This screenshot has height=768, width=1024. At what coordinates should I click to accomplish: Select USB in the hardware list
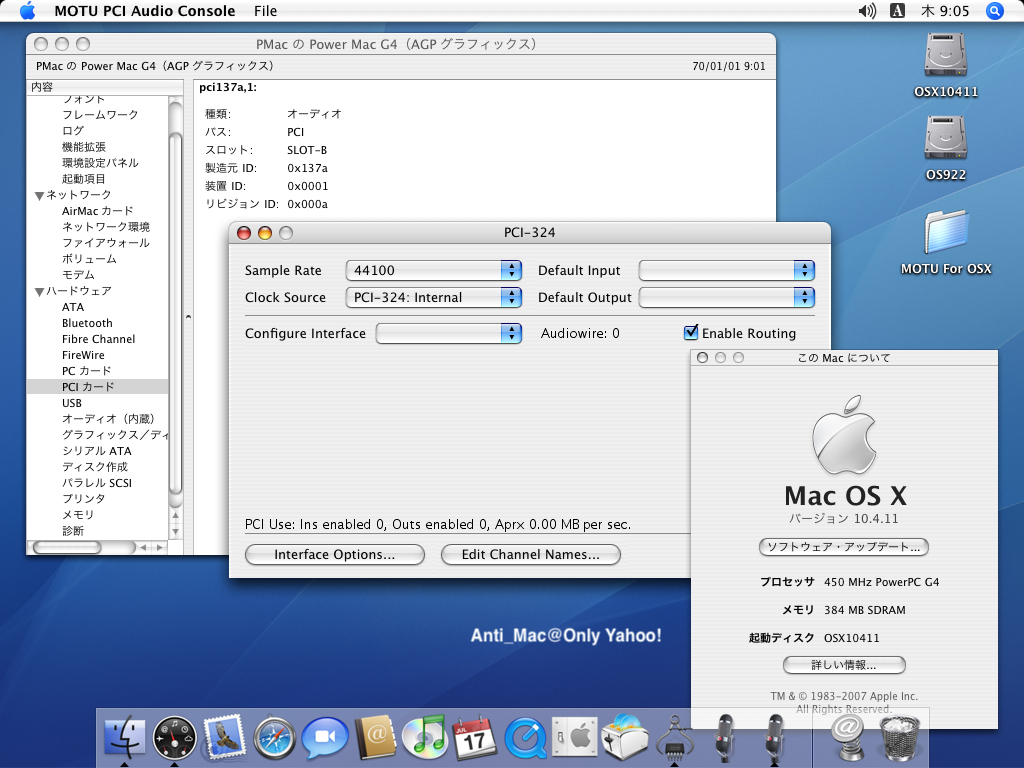(72, 403)
